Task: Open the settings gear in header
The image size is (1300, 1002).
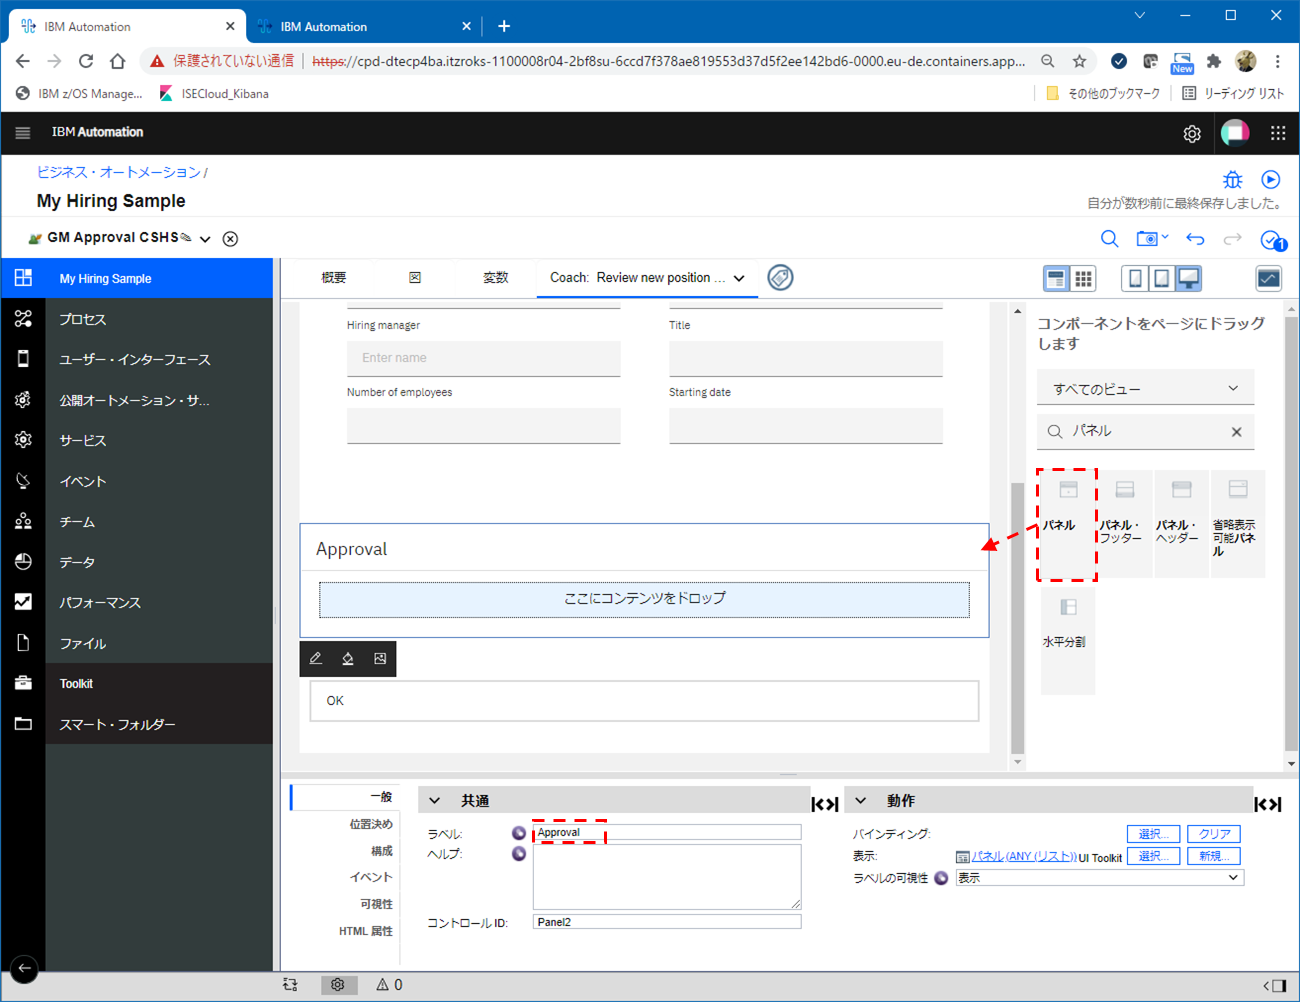Action: [1192, 133]
